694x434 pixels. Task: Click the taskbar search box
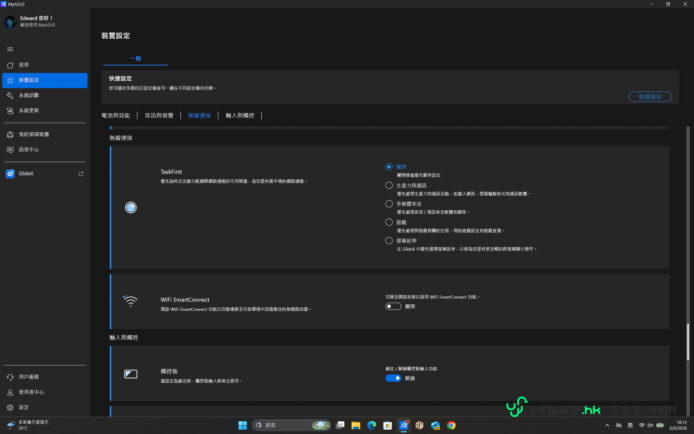point(291,425)
